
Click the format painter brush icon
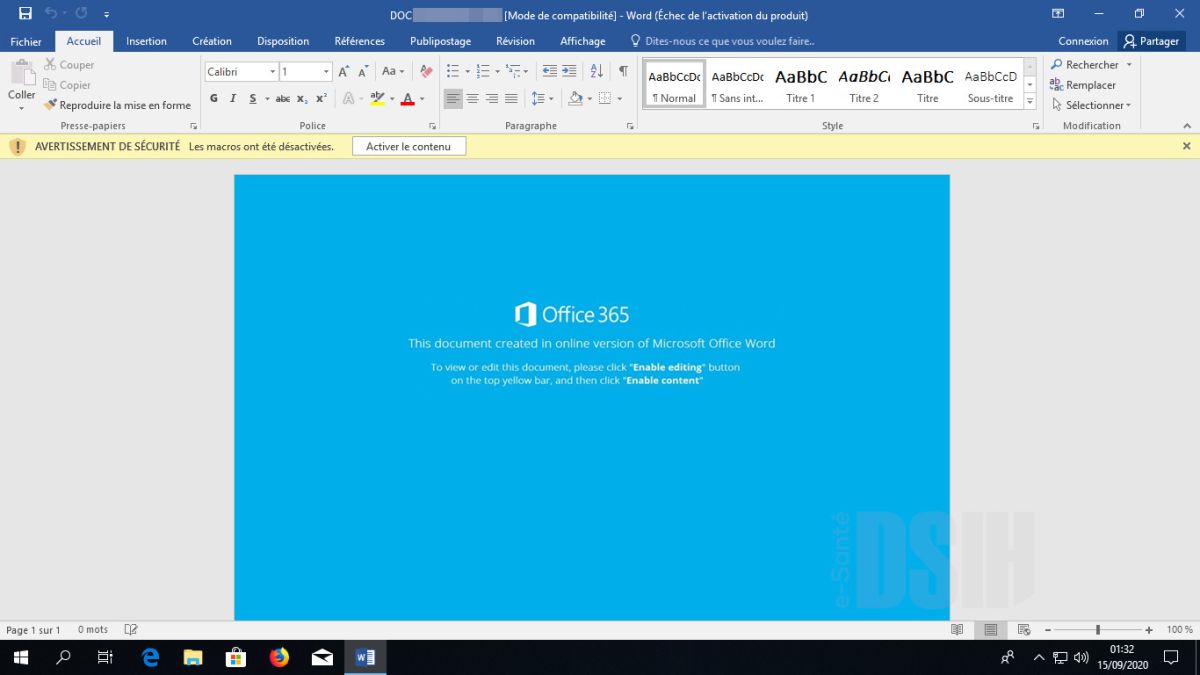click(x=50, y=105)
